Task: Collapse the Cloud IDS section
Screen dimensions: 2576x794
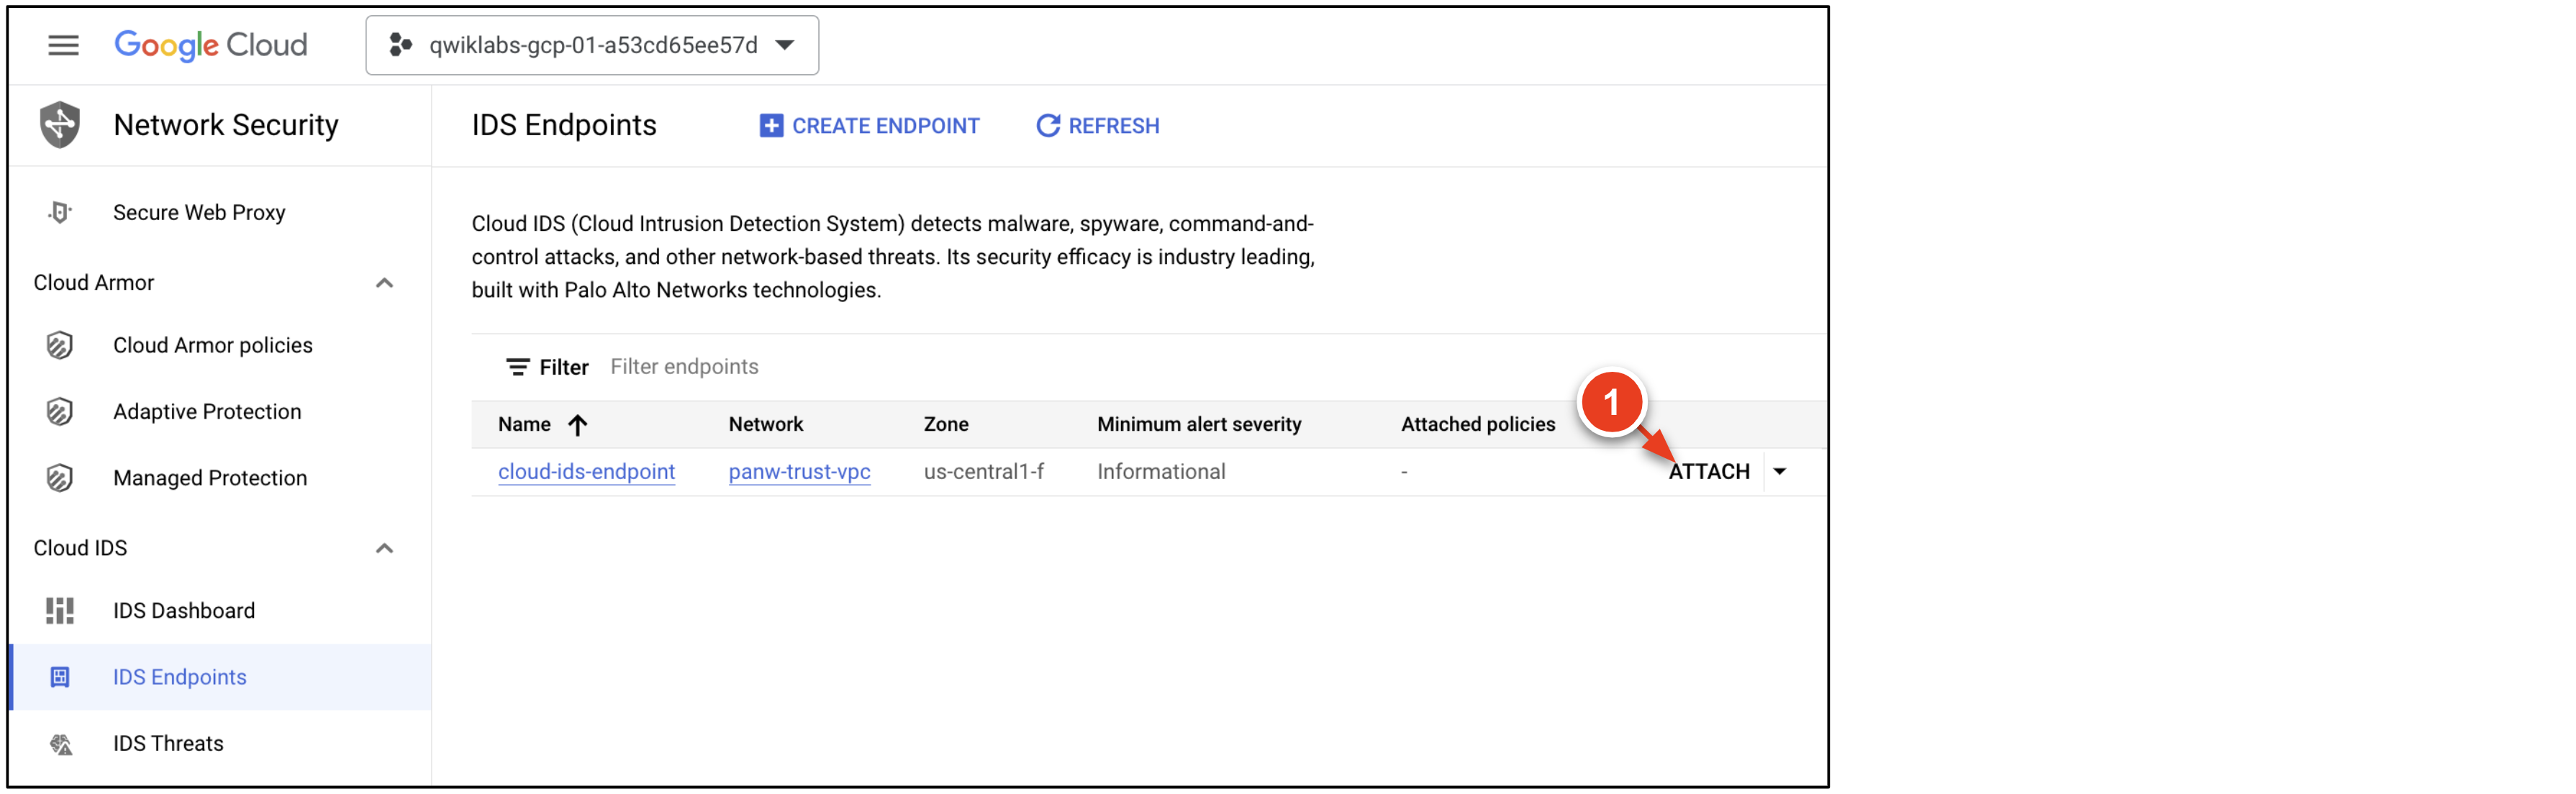Action: click(x=384, y=548)
